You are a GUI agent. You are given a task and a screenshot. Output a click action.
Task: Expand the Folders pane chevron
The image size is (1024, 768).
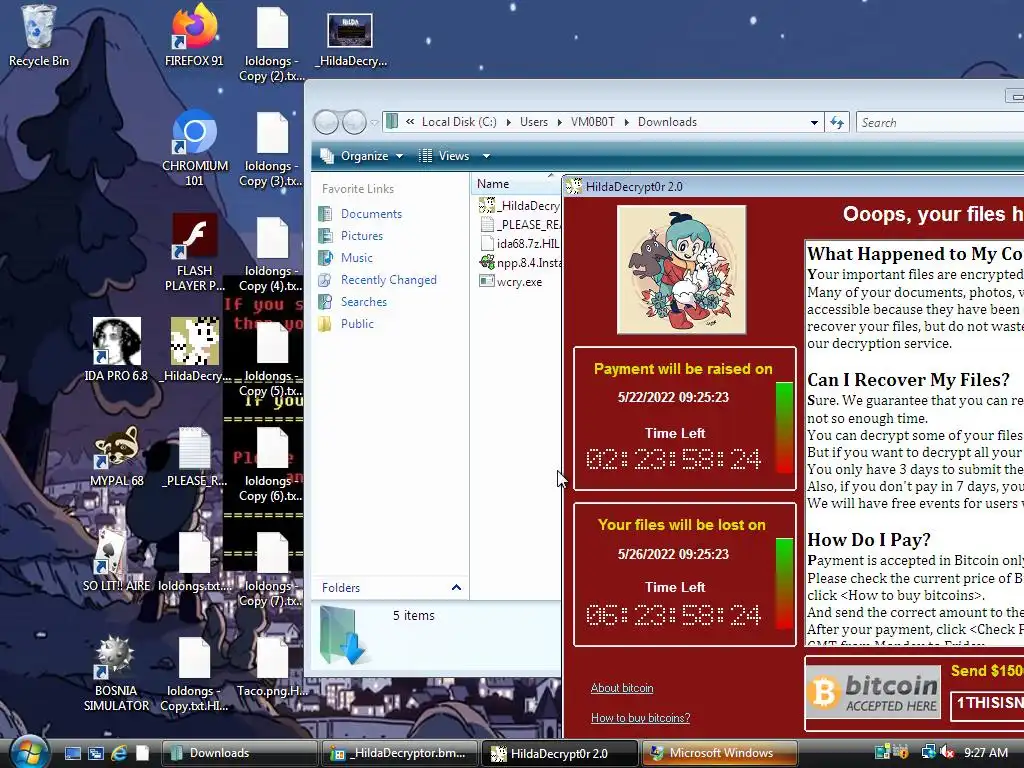coord(456,587)
